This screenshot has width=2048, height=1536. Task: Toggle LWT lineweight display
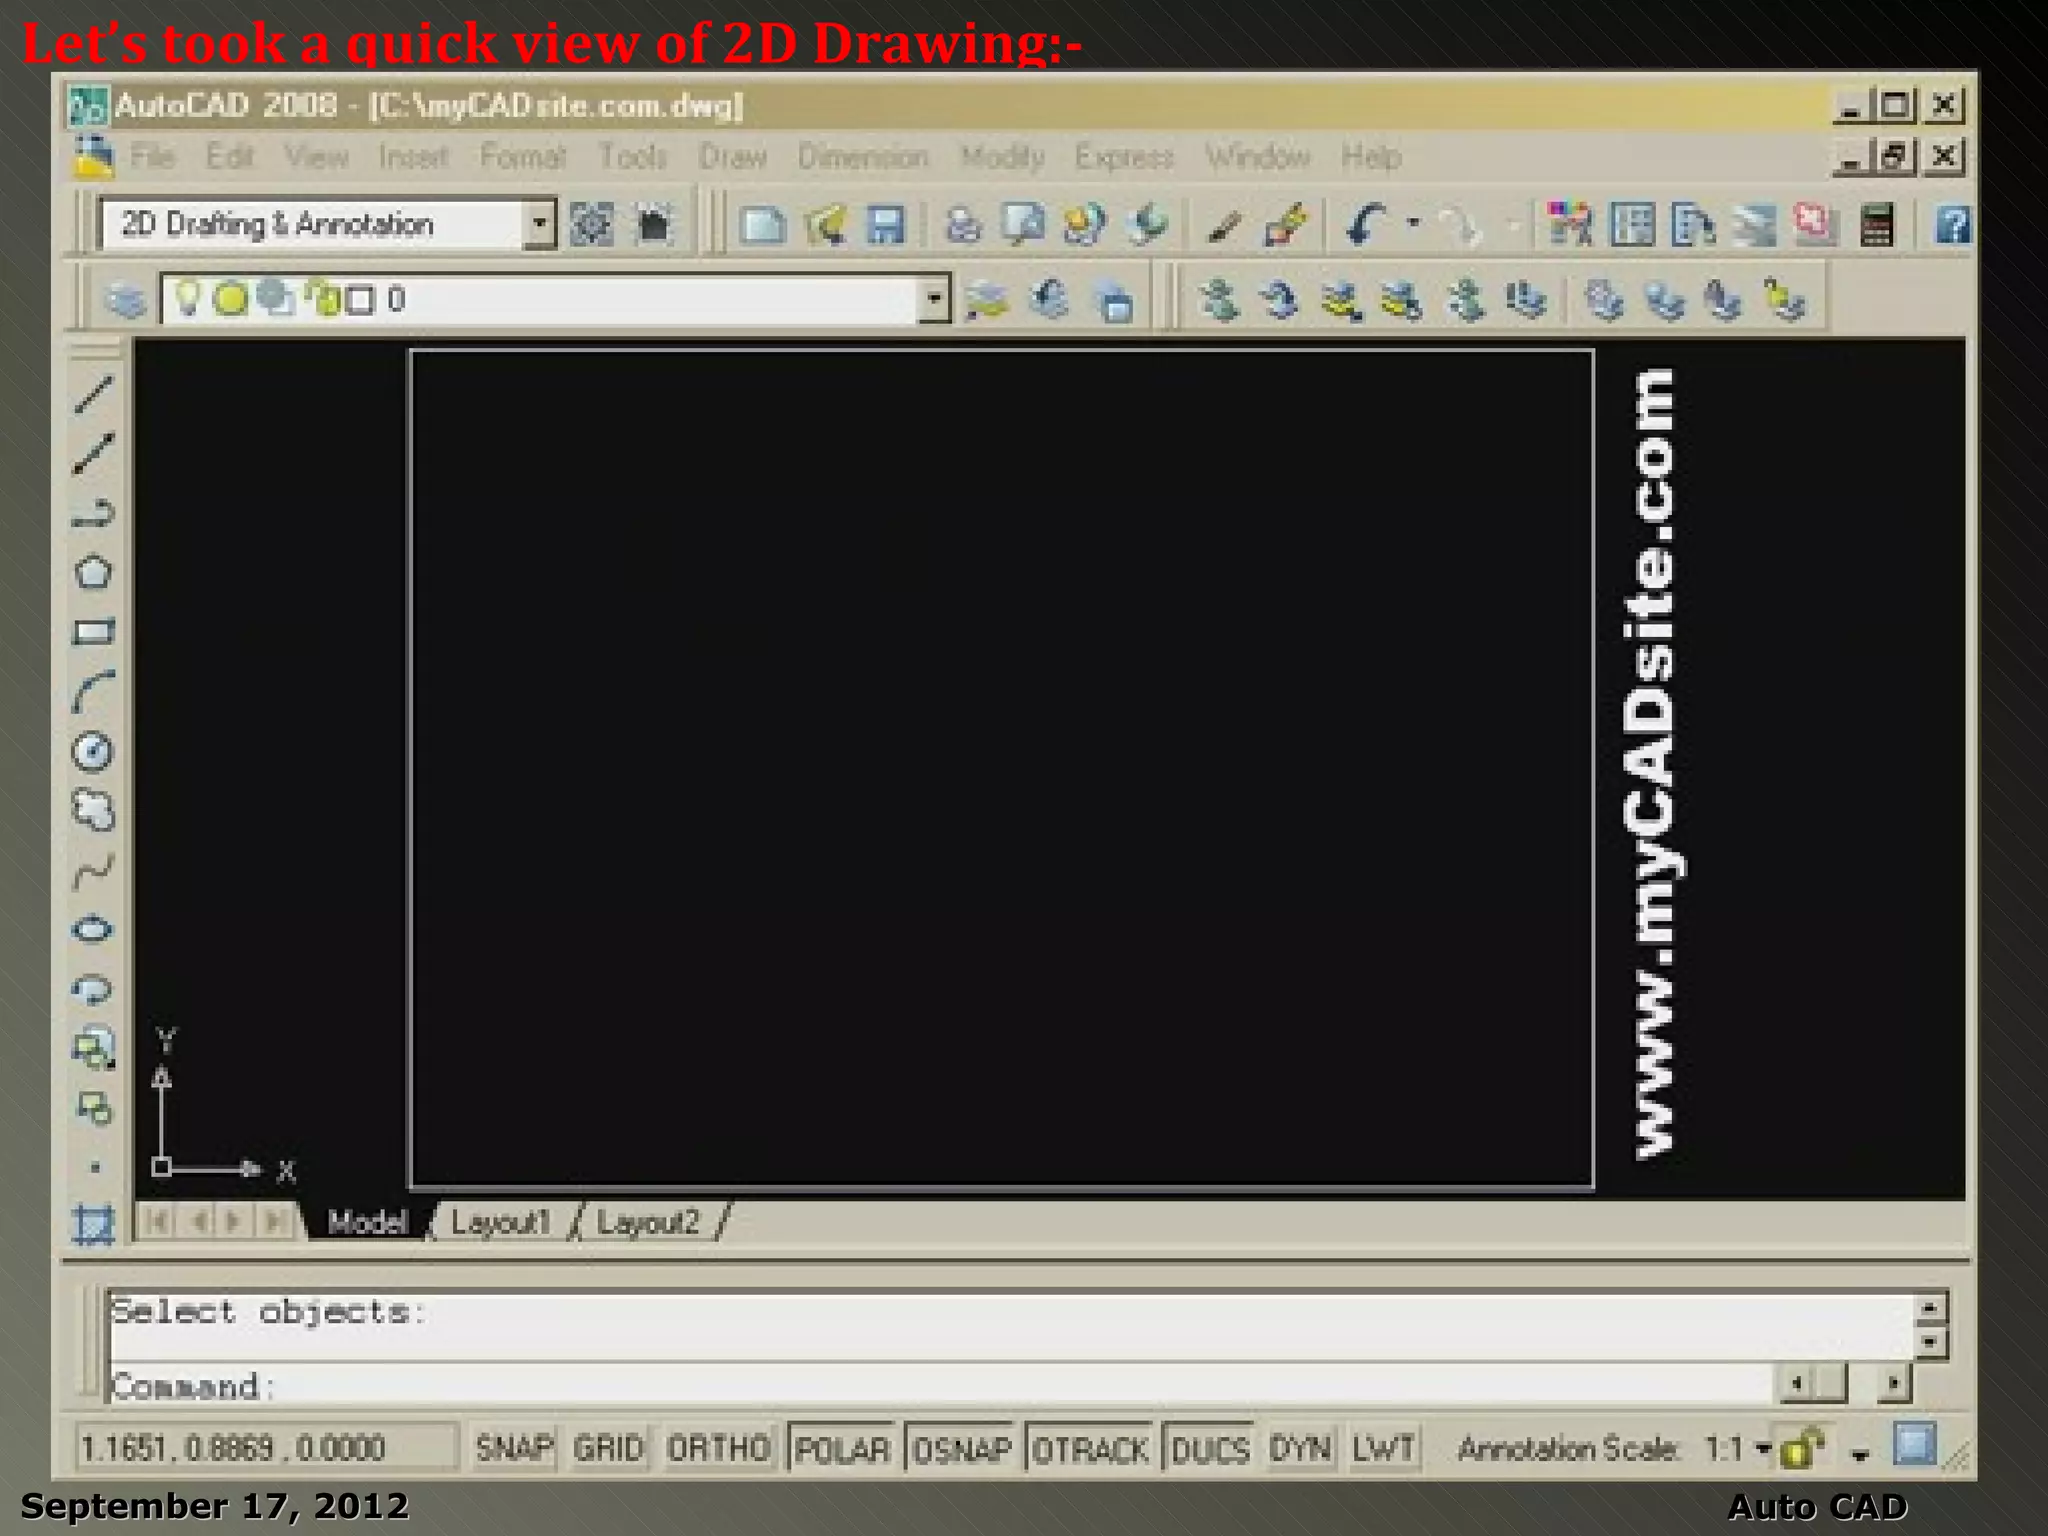1384,1448
